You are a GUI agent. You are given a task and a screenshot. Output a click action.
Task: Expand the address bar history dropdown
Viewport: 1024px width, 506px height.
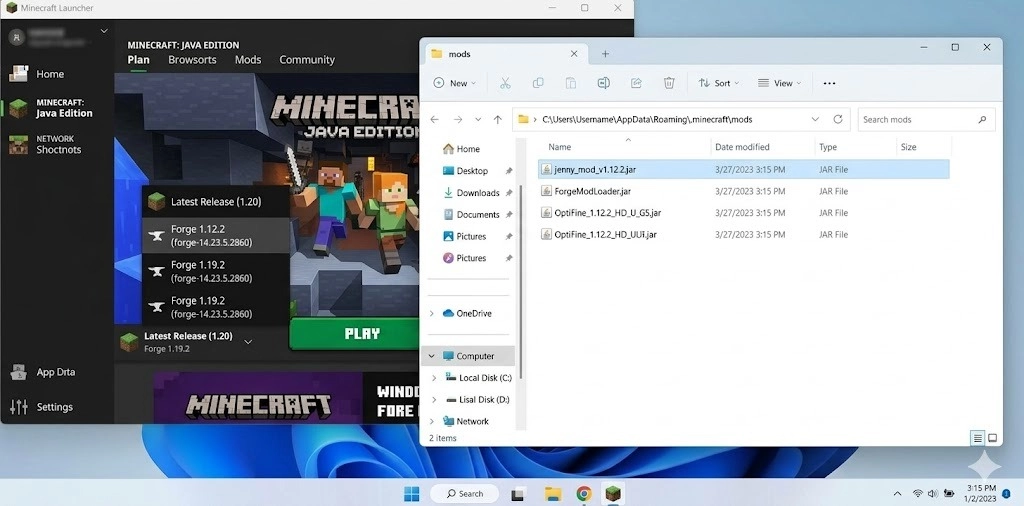pos(815,119)
